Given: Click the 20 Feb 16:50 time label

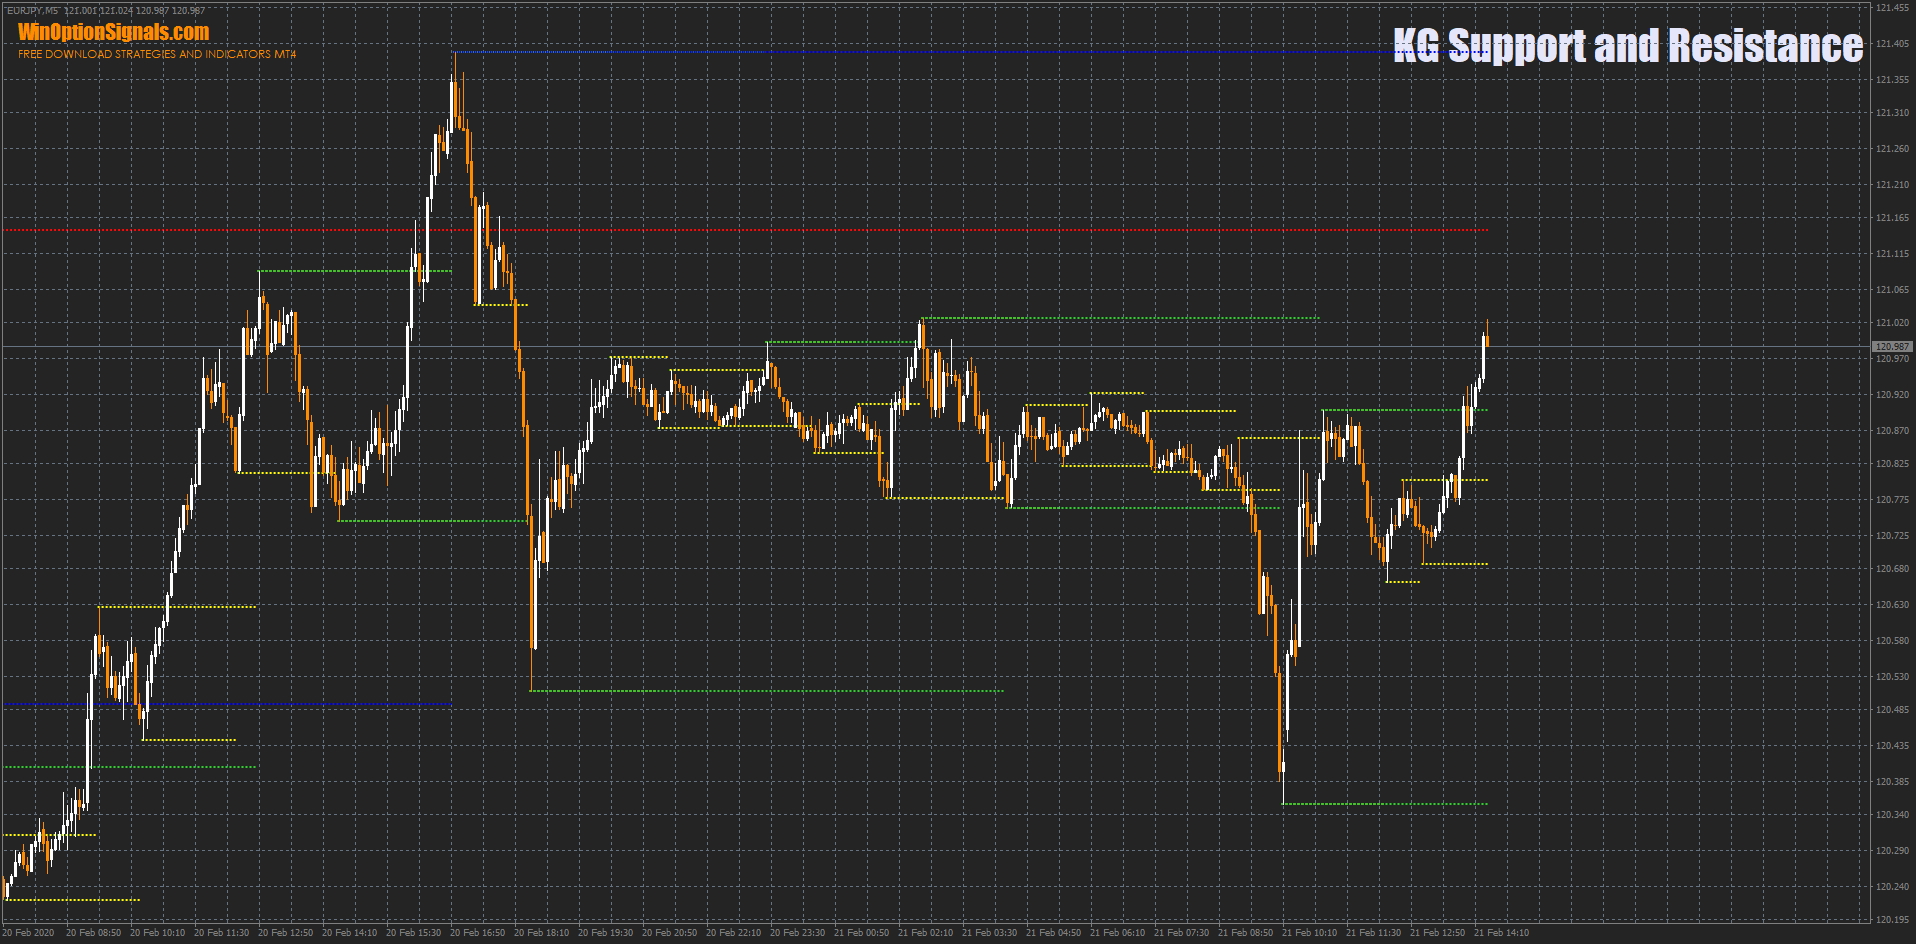Looking at the screenshot, I should click(477, 933).
